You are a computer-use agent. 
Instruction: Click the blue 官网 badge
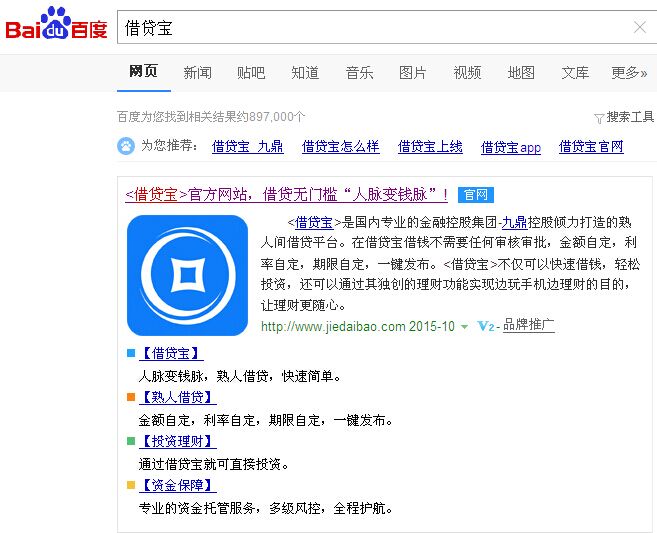click(476, 195)
